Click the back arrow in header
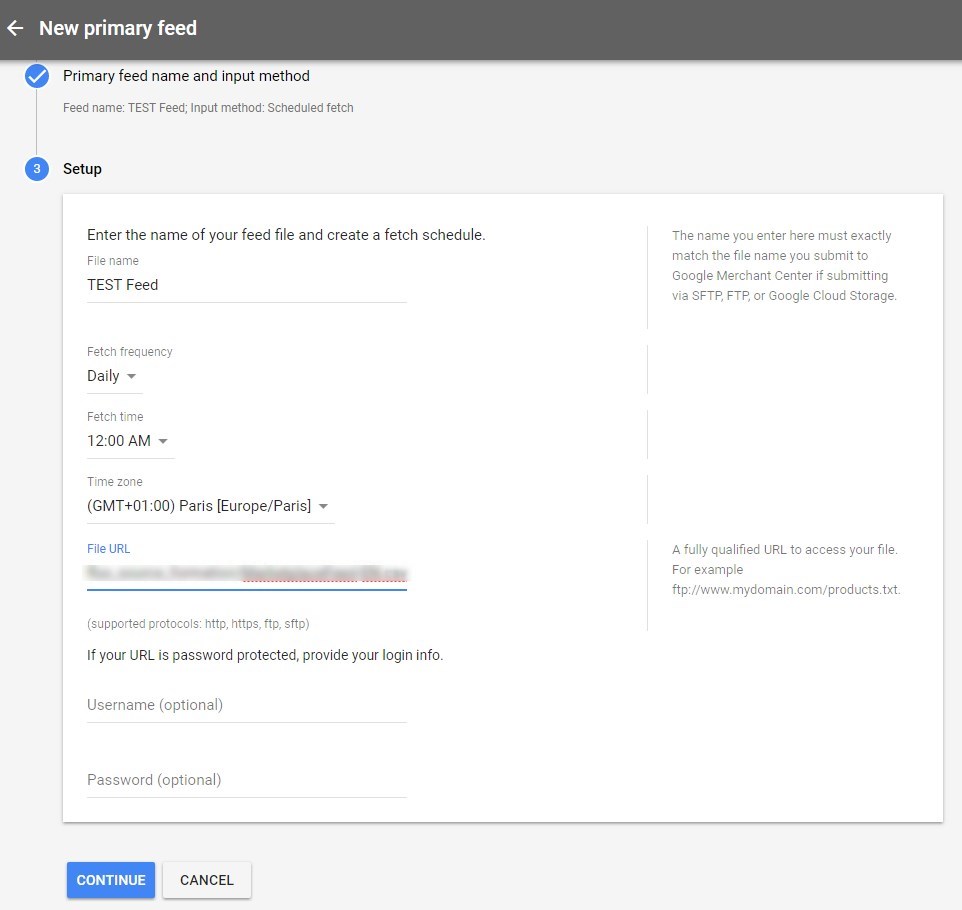This screenshot has height=910, width=962. click(15, 28)
